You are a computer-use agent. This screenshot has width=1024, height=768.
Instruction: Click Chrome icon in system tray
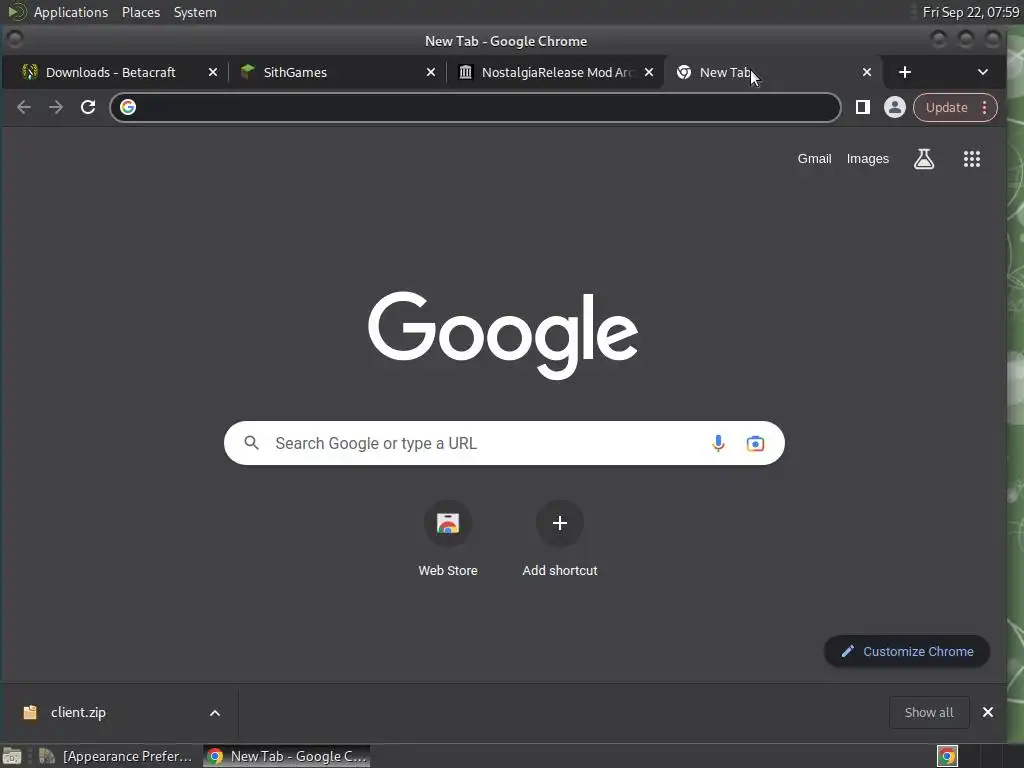click(947, 756)
